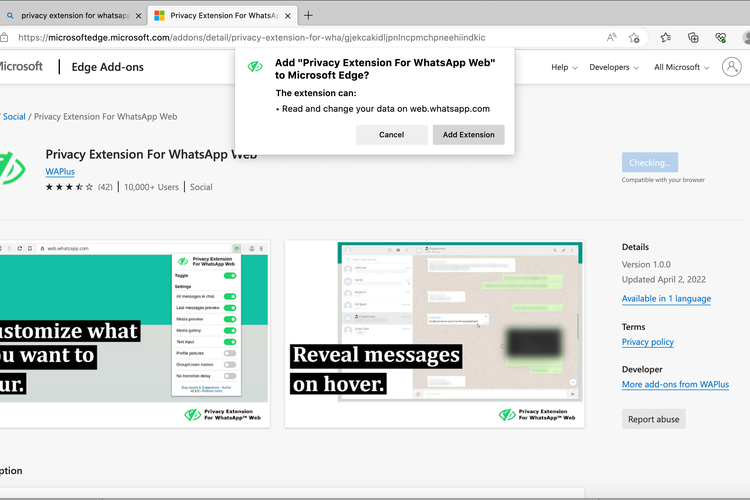This screenshot has width=750, height=500.
Task: Expand the Help dropdown menu
Action: (x=564, y=67)
